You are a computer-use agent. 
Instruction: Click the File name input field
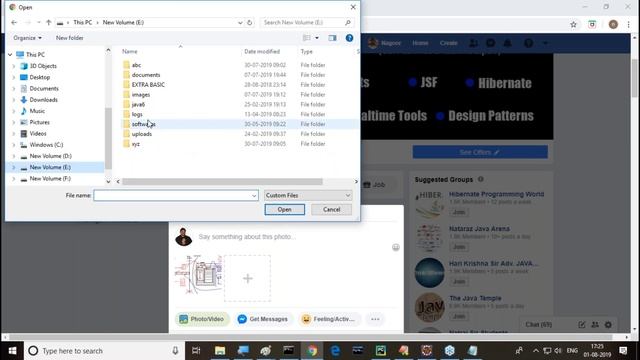coord(176,196)
